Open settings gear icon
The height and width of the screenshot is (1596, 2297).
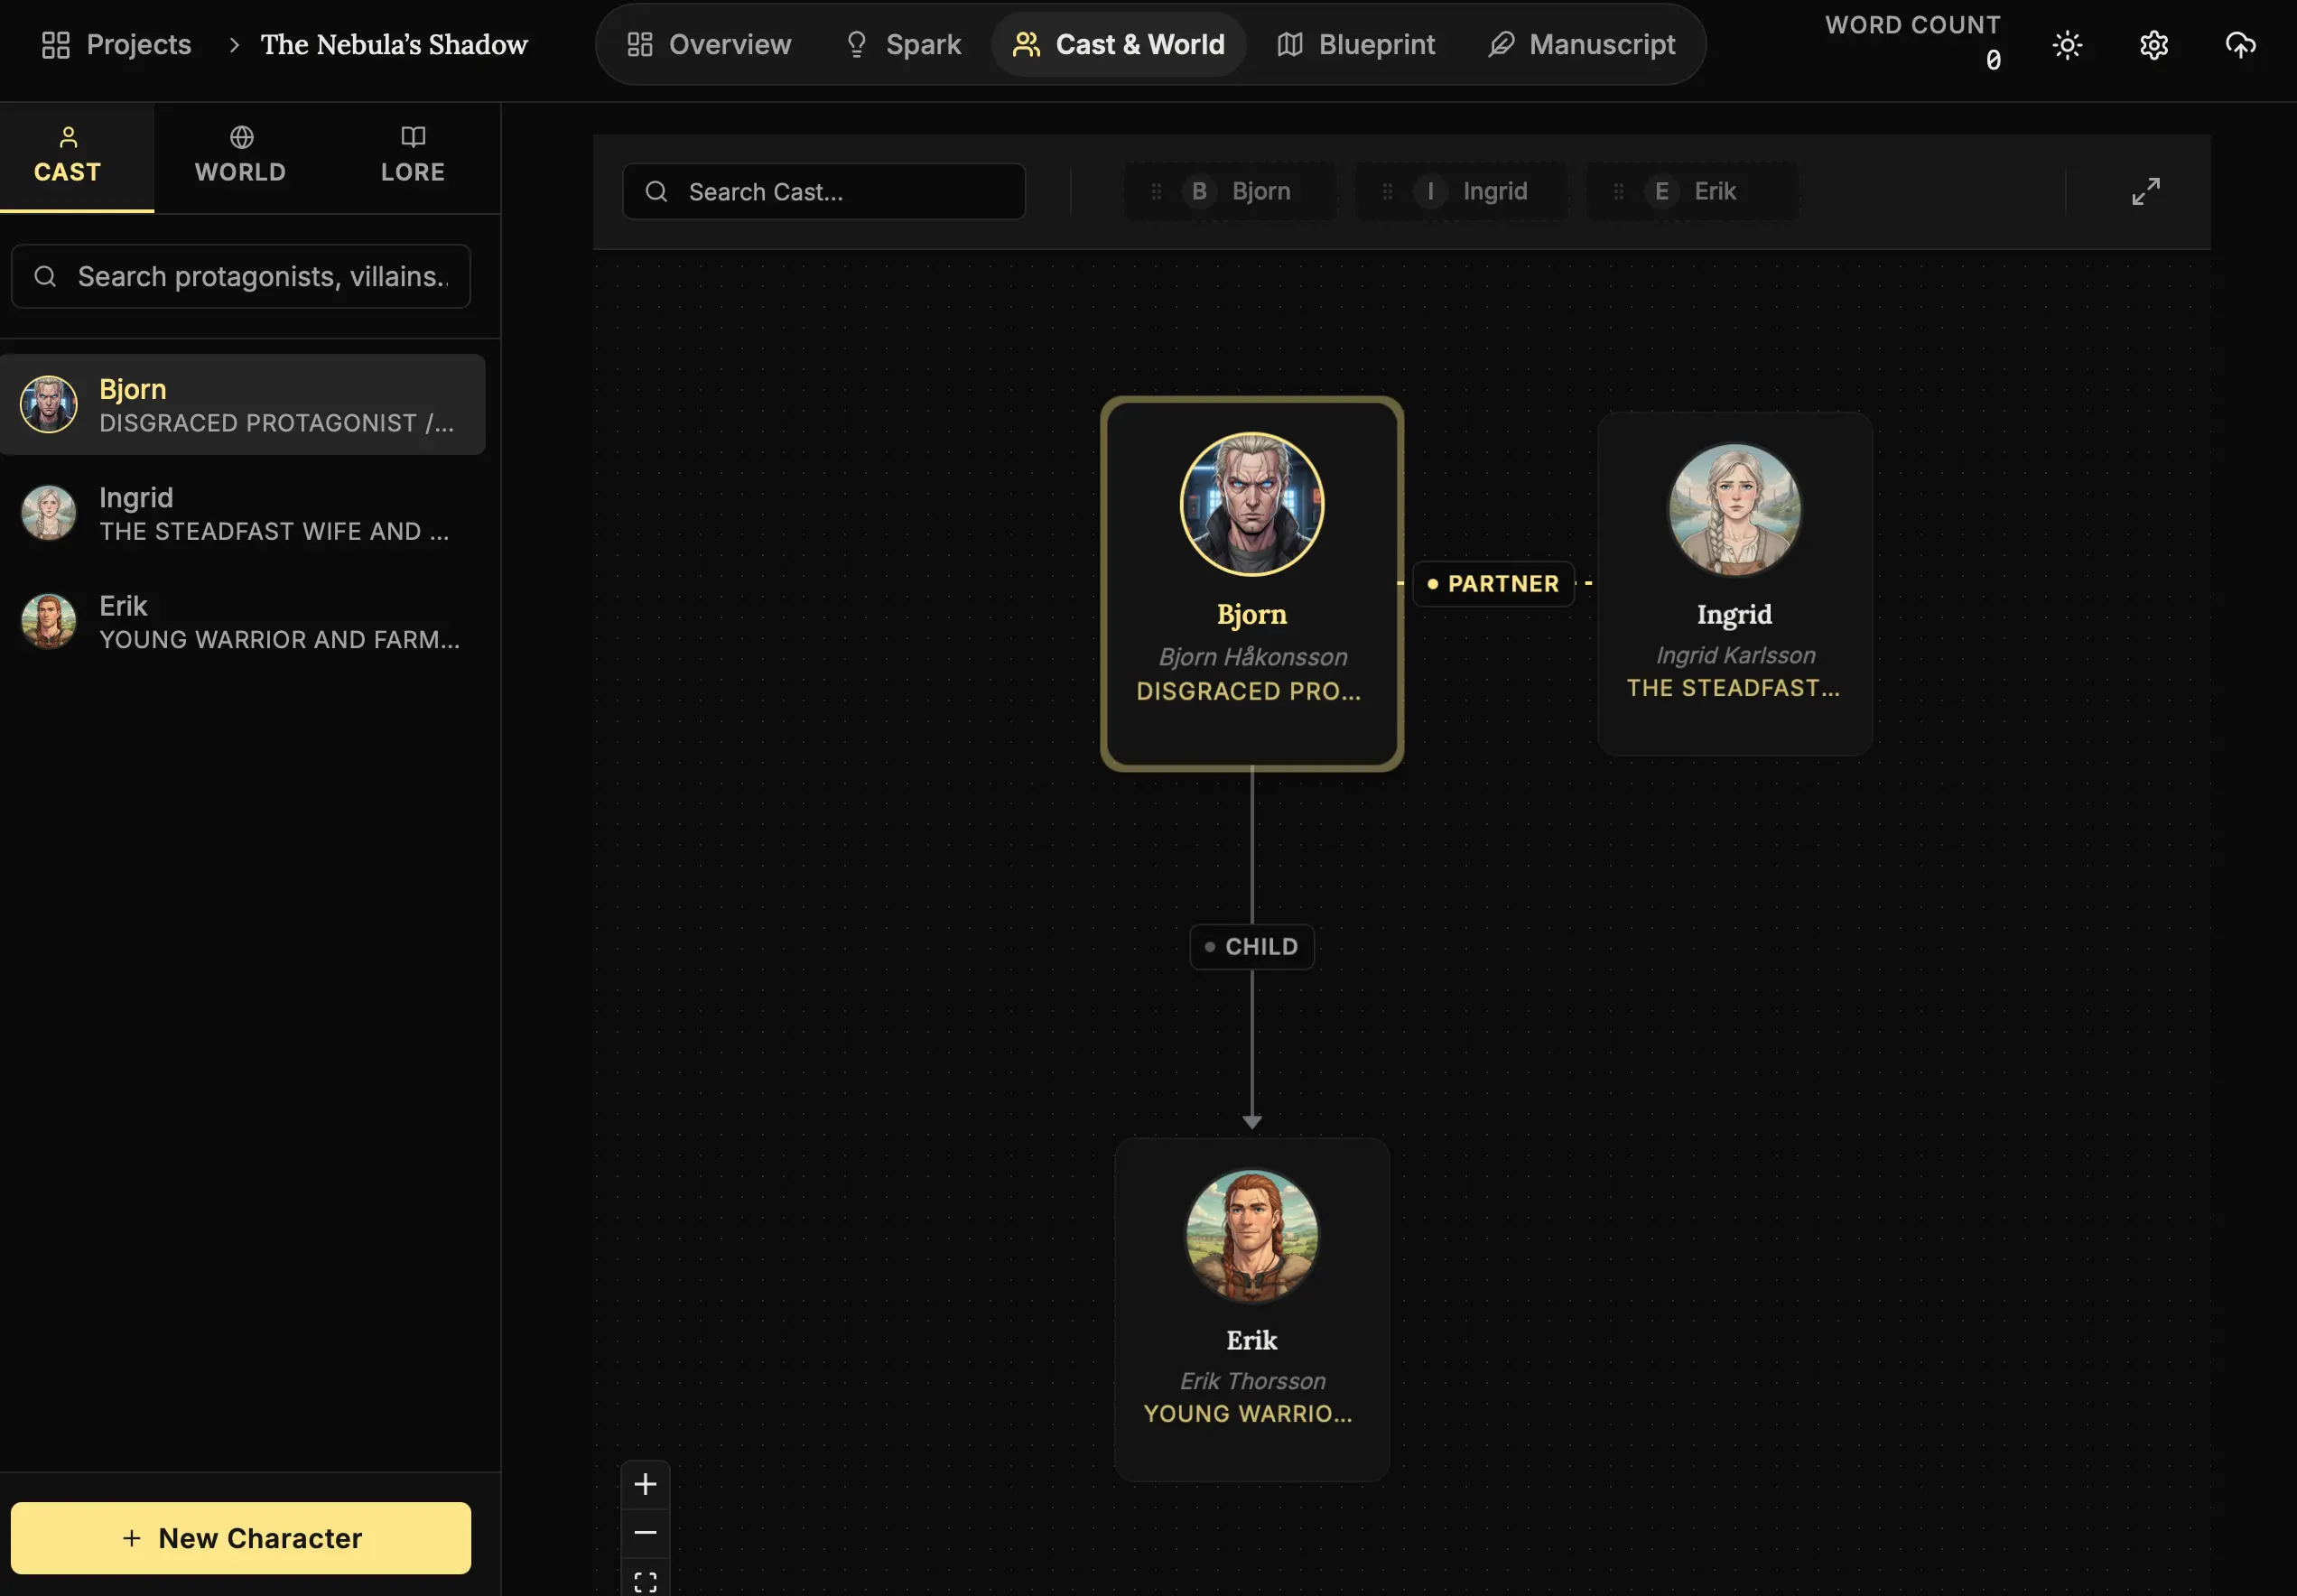[2153, 45]
